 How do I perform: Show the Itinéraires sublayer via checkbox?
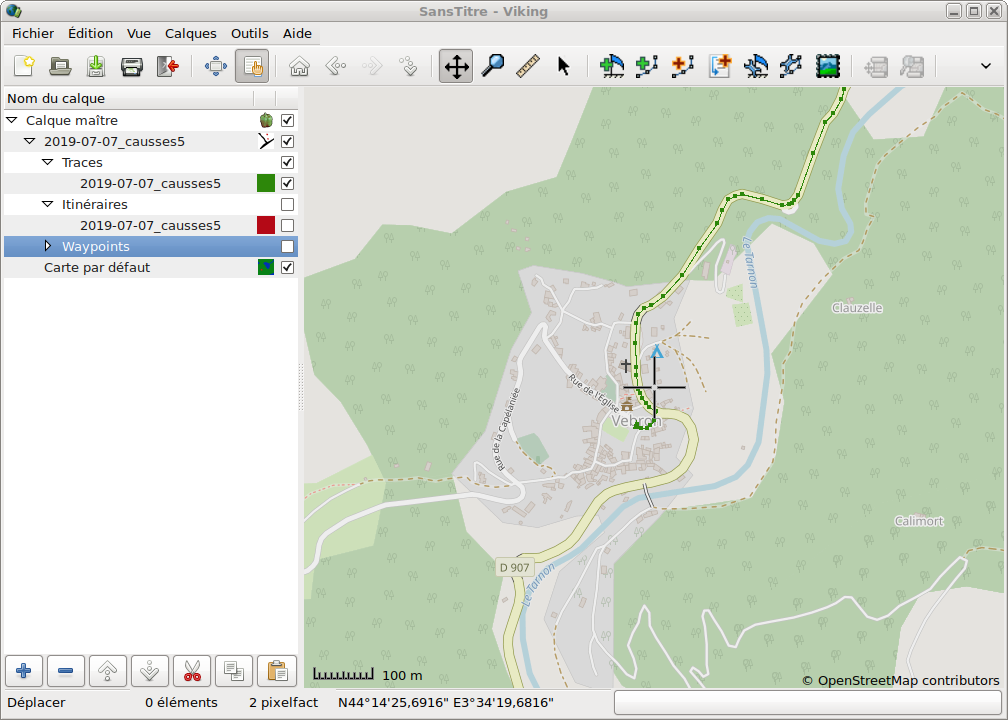(x=288, y=204)
